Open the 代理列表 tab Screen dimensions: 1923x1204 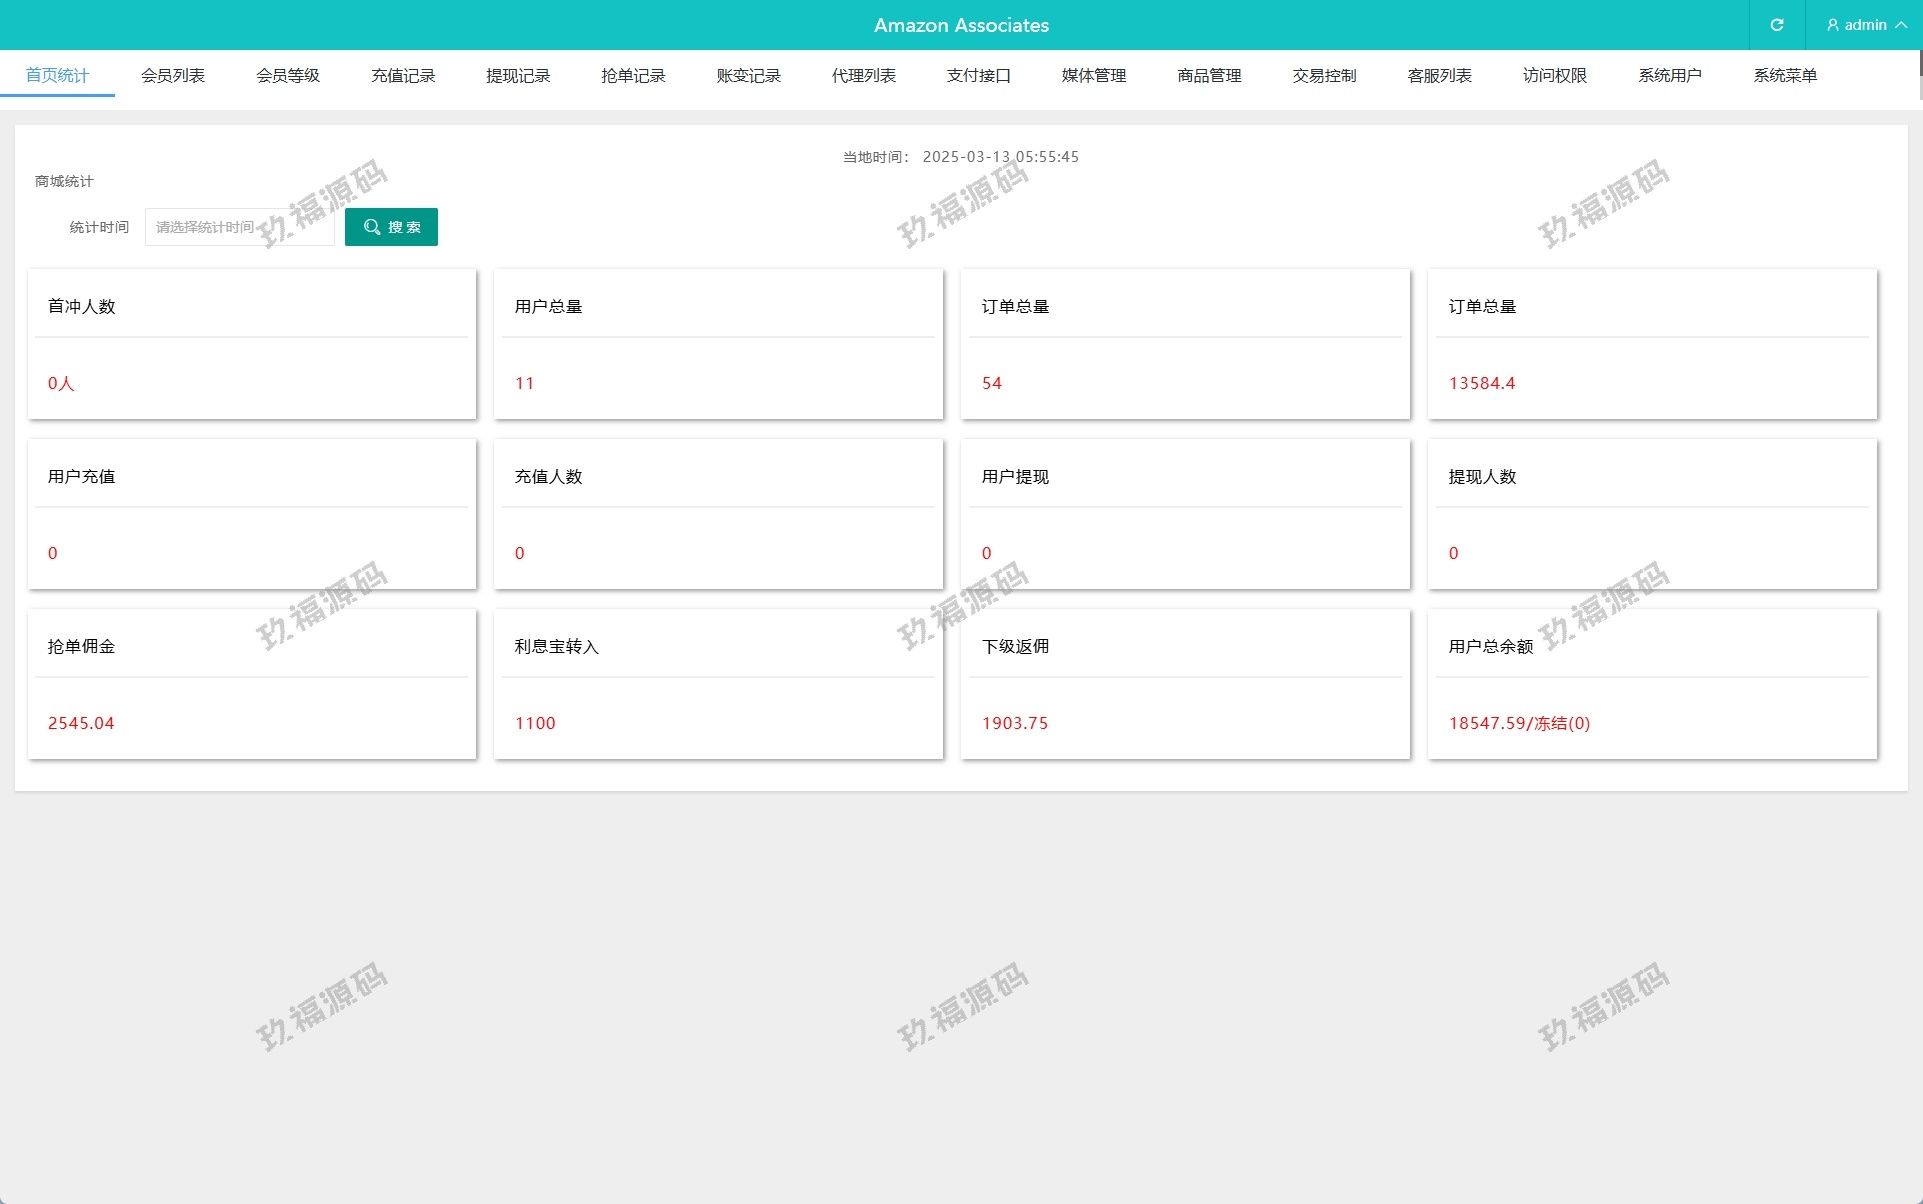pos(863,75)
